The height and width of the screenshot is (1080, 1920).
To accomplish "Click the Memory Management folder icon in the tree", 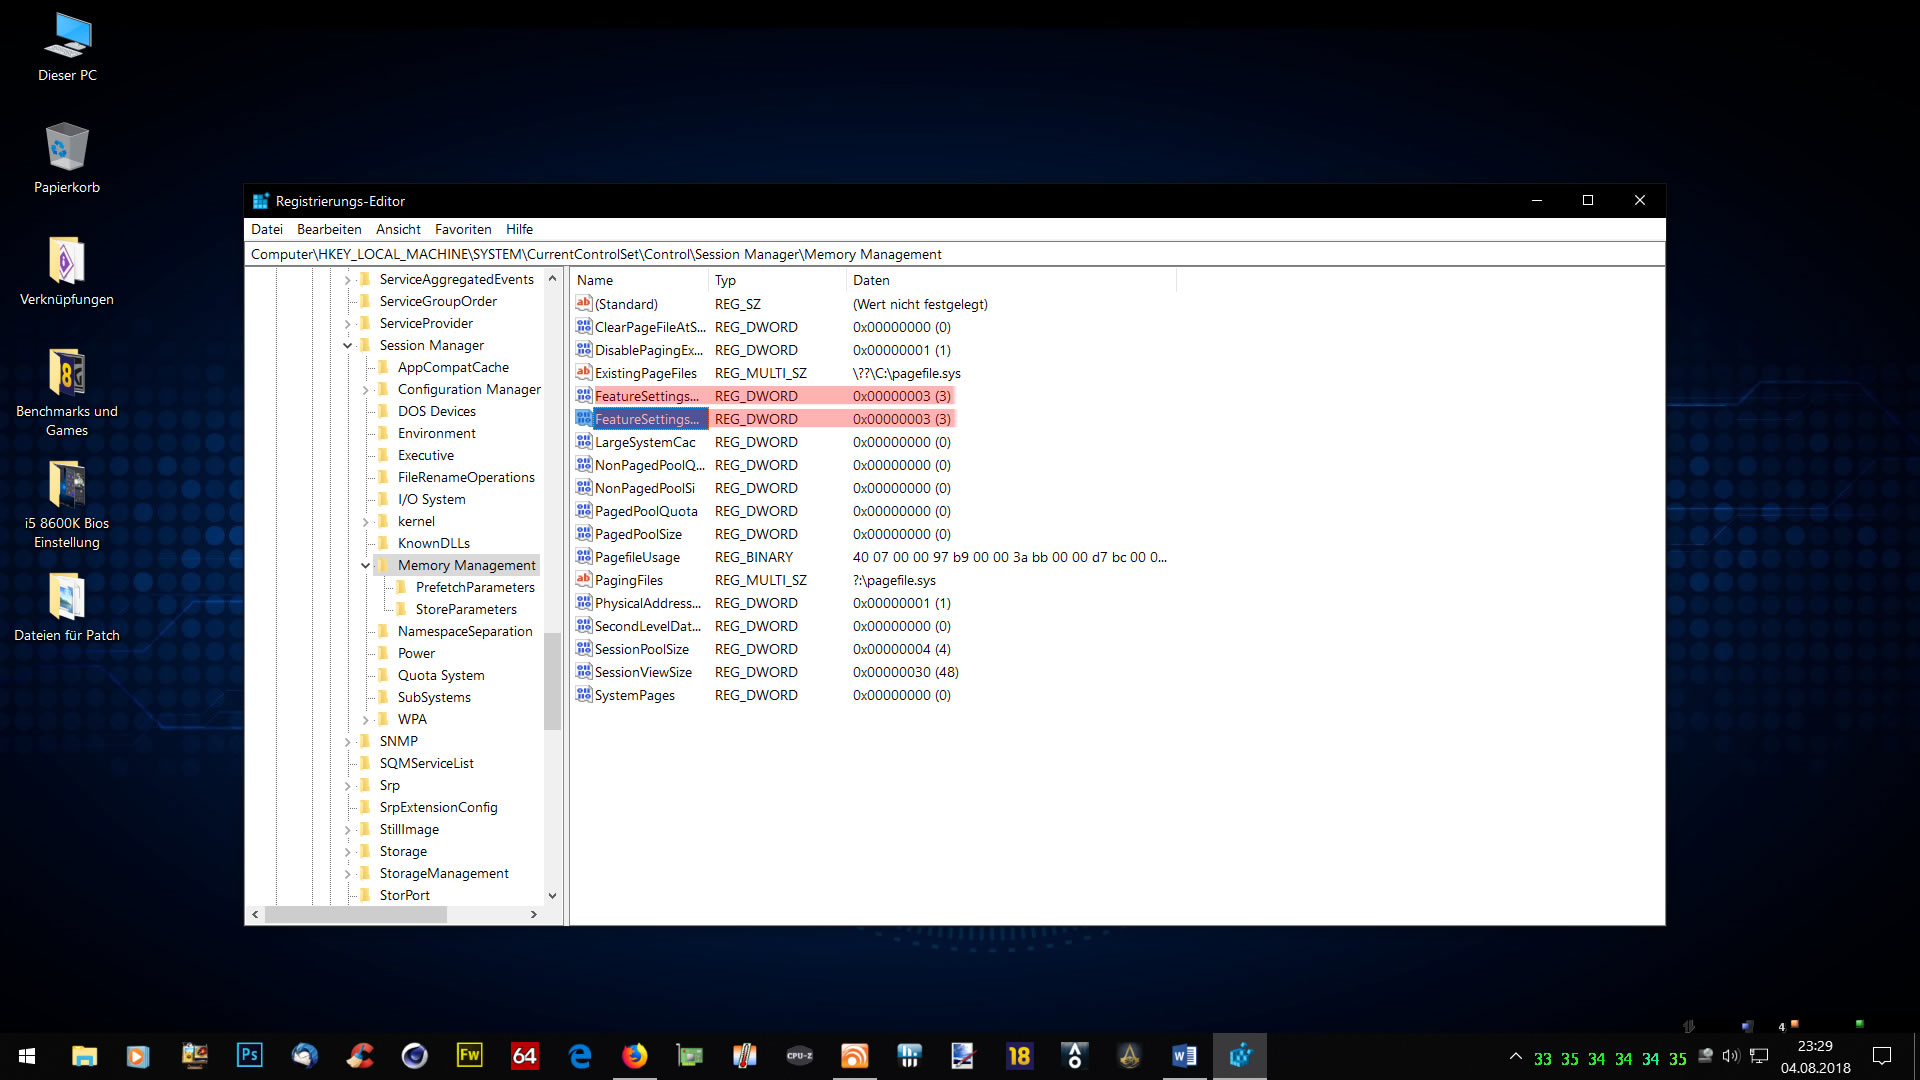I will pyautogui.click(x=384, y=565).
